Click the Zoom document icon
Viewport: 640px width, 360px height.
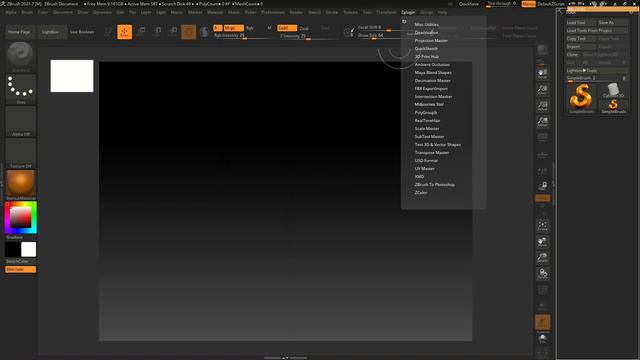(542, 90)
